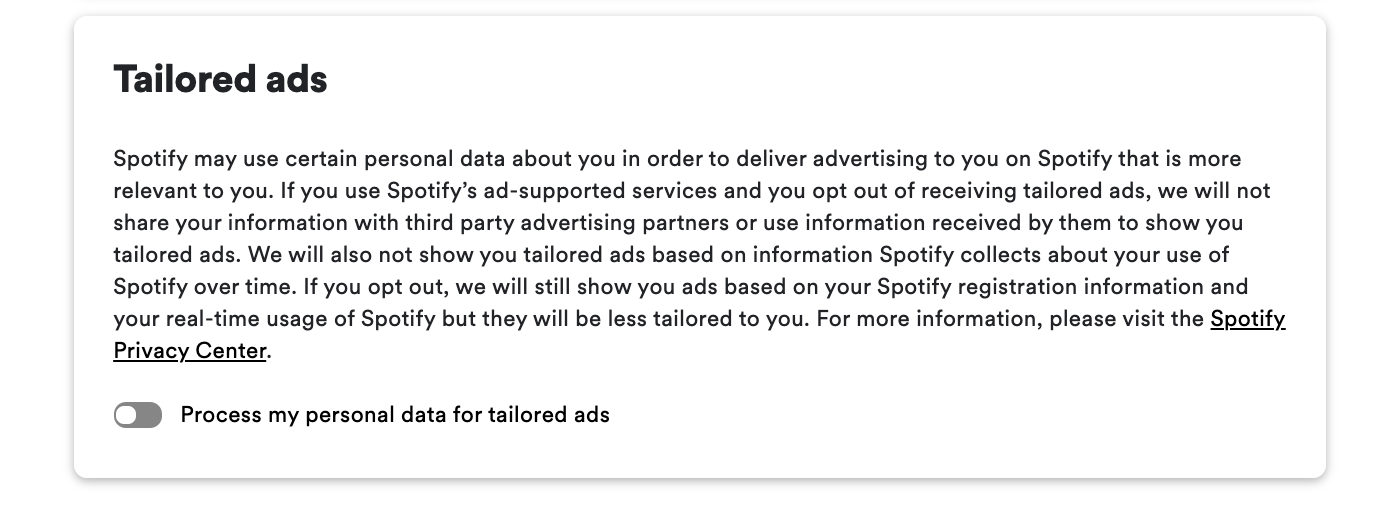
Task: Click the gray track of the toggle
Action: coord(150,415)
